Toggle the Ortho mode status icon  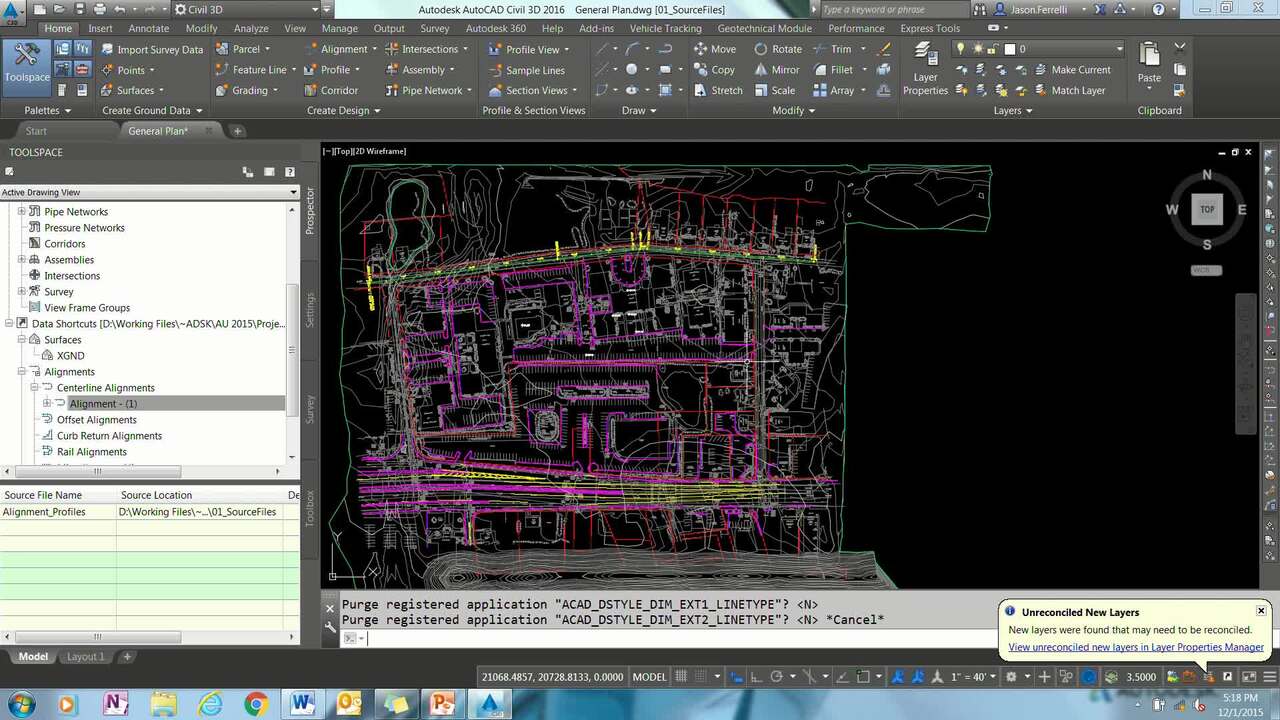pos(756,677)
